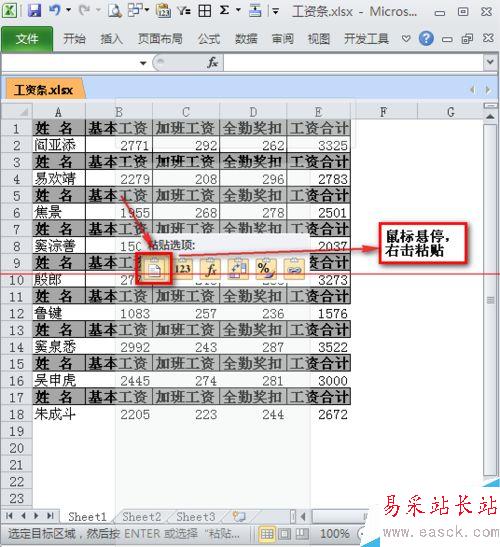Choose Transpose in the paste options popup
The height and width of the screenshot is (547, 500).
tap(238, 269)
